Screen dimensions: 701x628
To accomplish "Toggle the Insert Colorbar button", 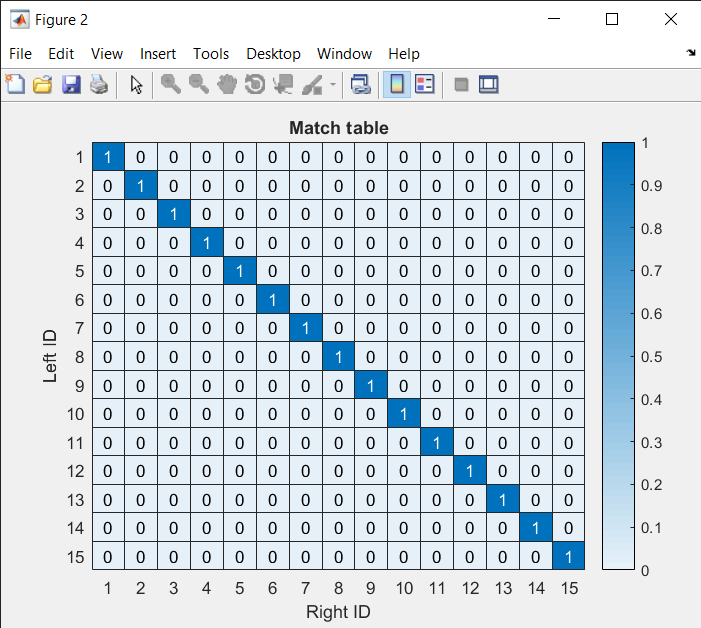I will [397, 84].
